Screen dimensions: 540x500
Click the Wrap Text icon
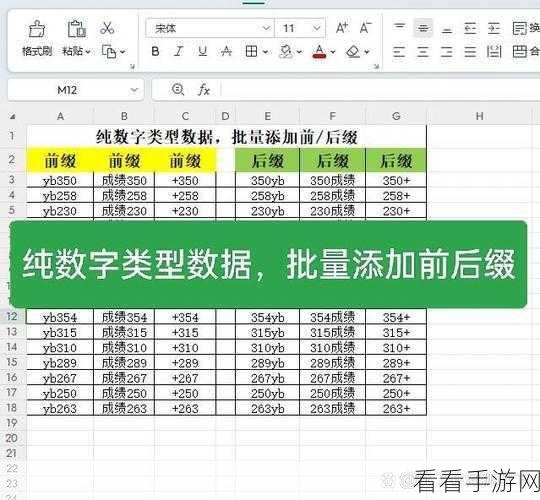coord(519,28)
